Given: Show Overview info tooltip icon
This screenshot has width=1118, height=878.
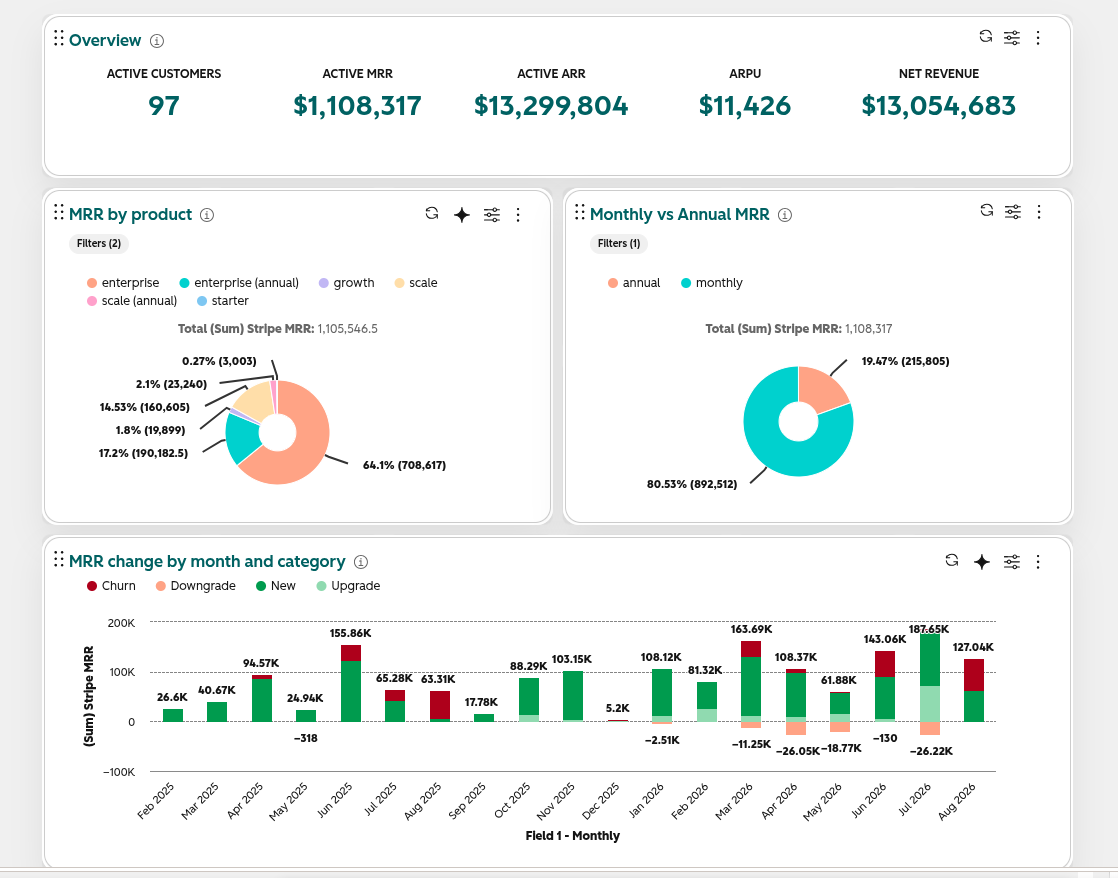Looking at the screenshot, I should (x=157, y=41).
